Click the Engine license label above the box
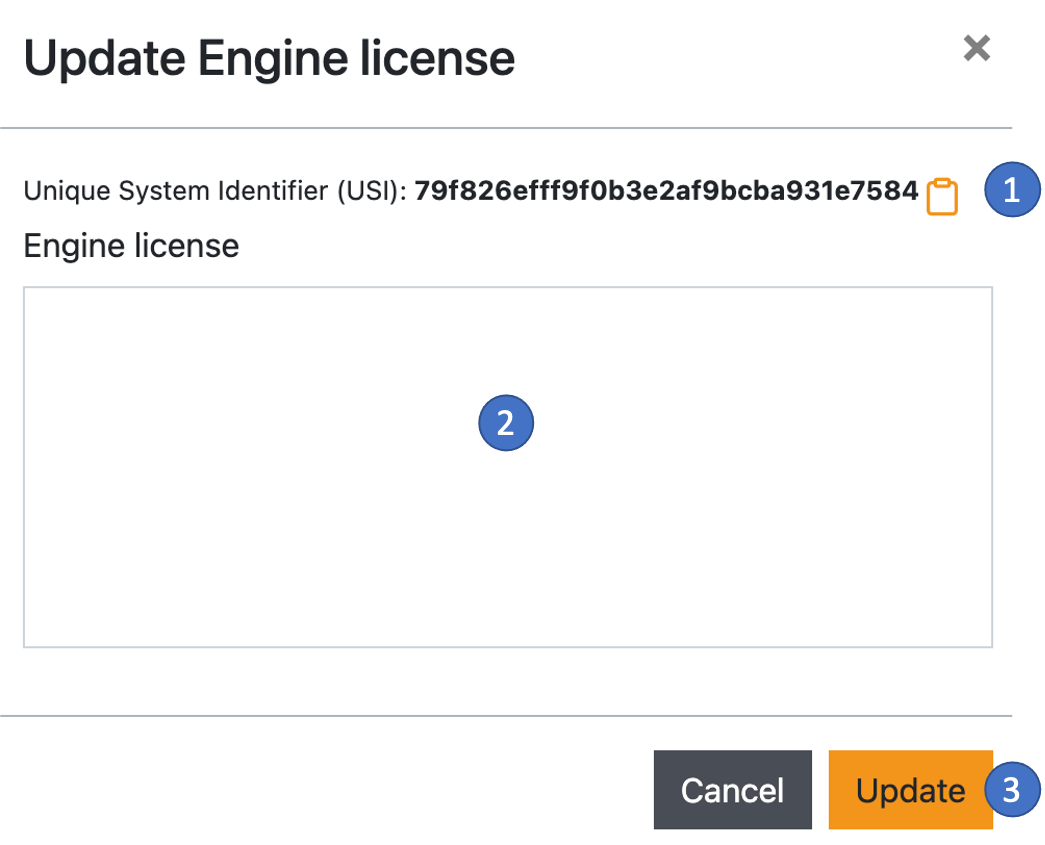This screenshot has height=845, width=1045. click(132, 246)
